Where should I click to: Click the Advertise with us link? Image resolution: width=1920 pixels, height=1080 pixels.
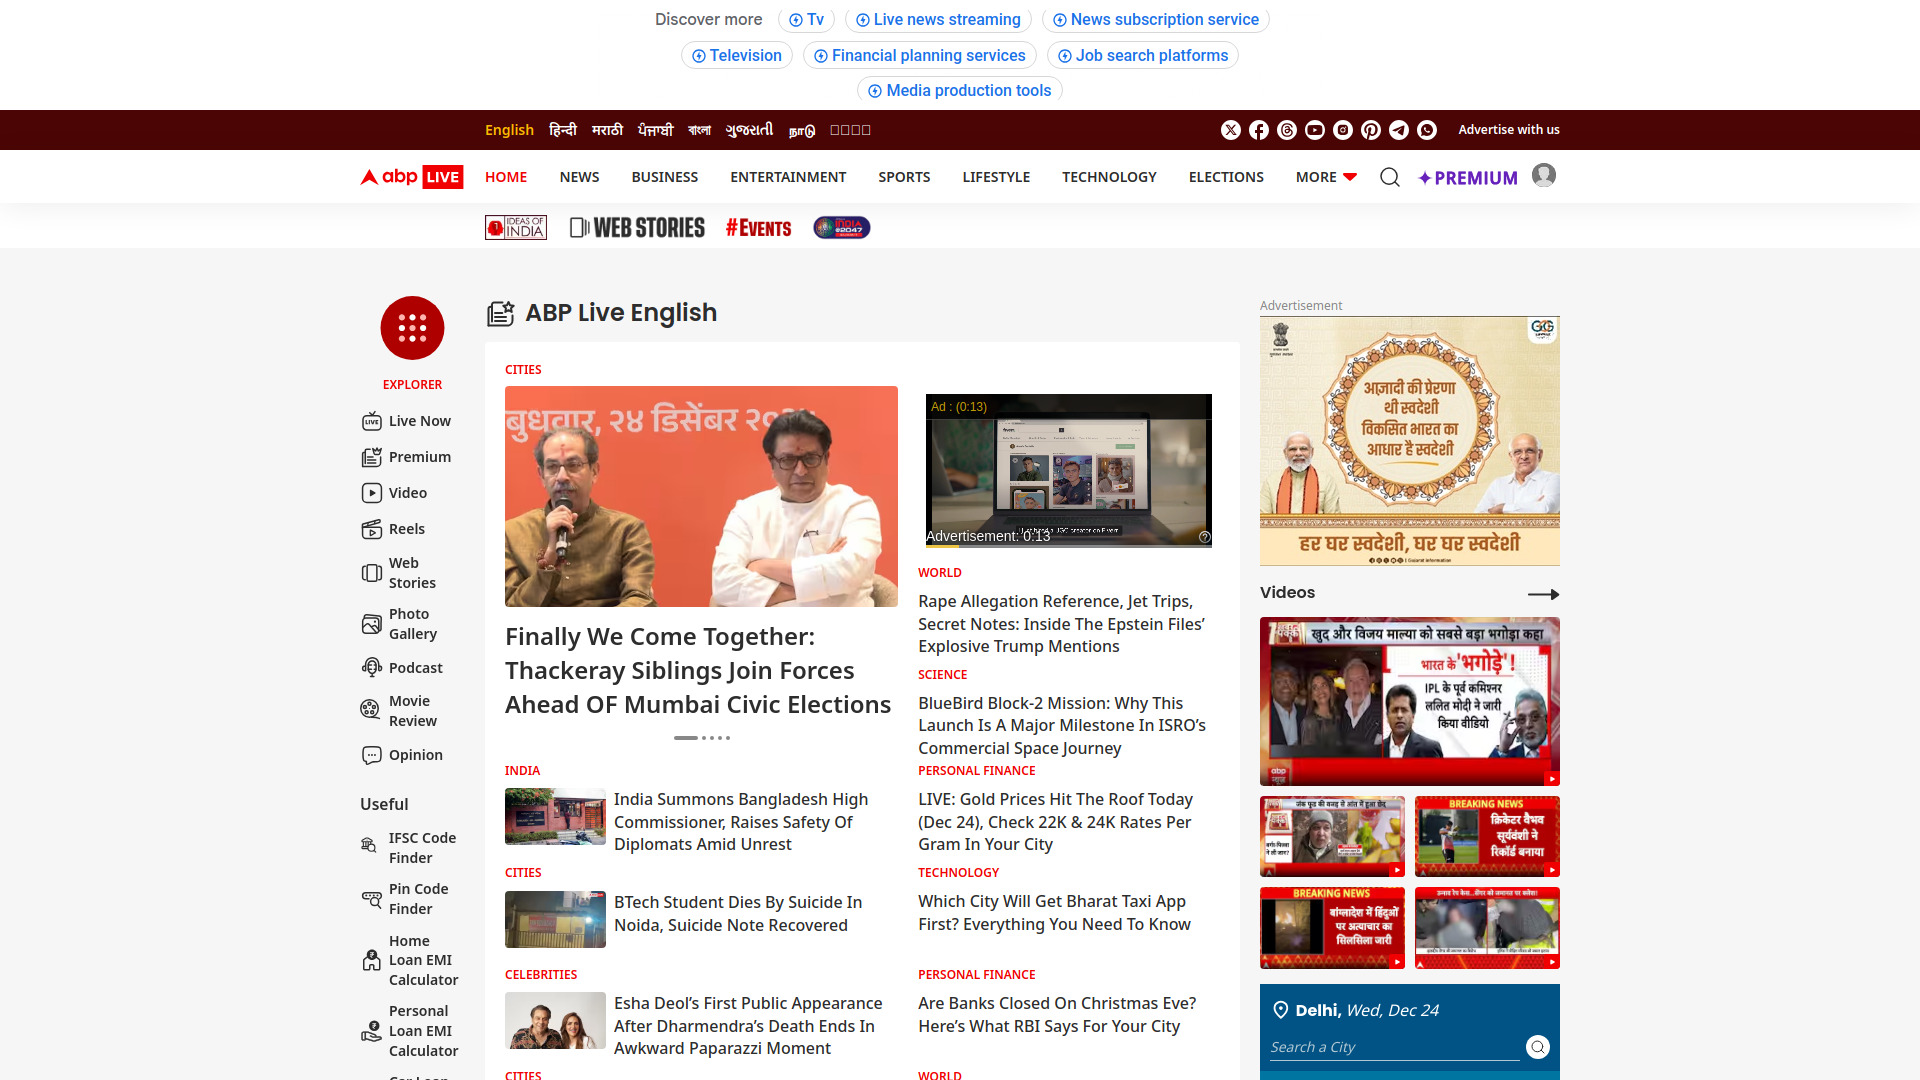point(1508,130)
